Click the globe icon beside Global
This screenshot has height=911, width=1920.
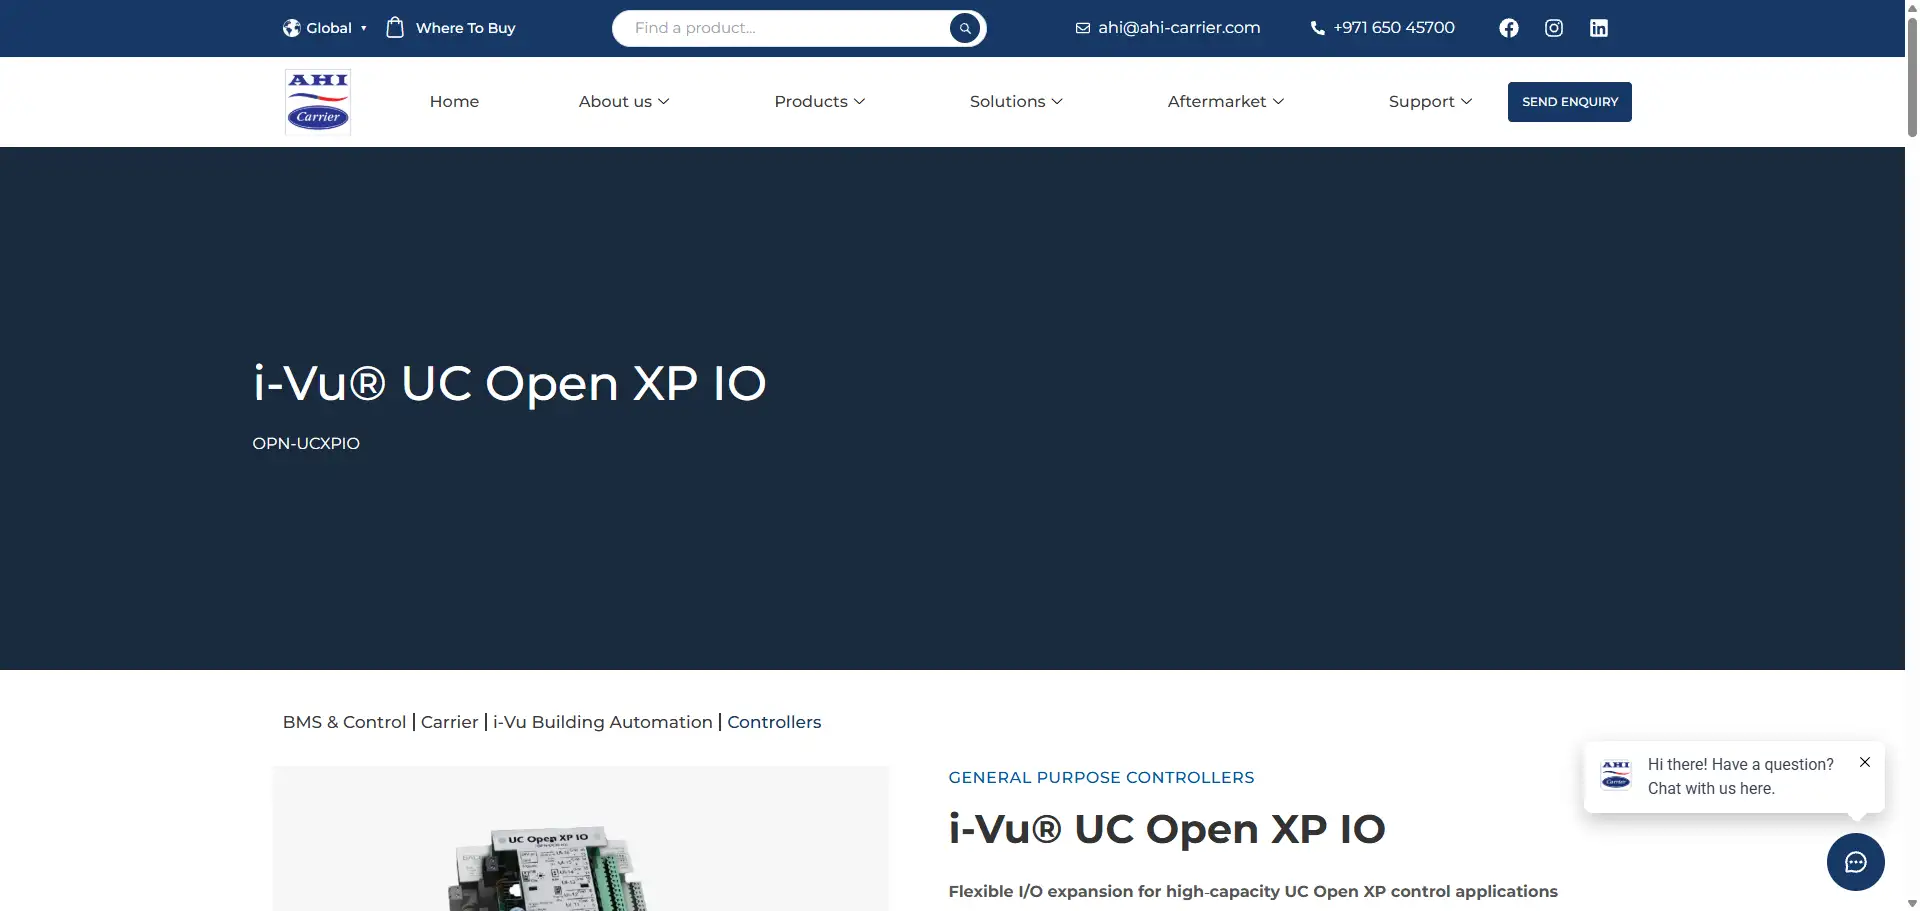(x=291, y=28)
